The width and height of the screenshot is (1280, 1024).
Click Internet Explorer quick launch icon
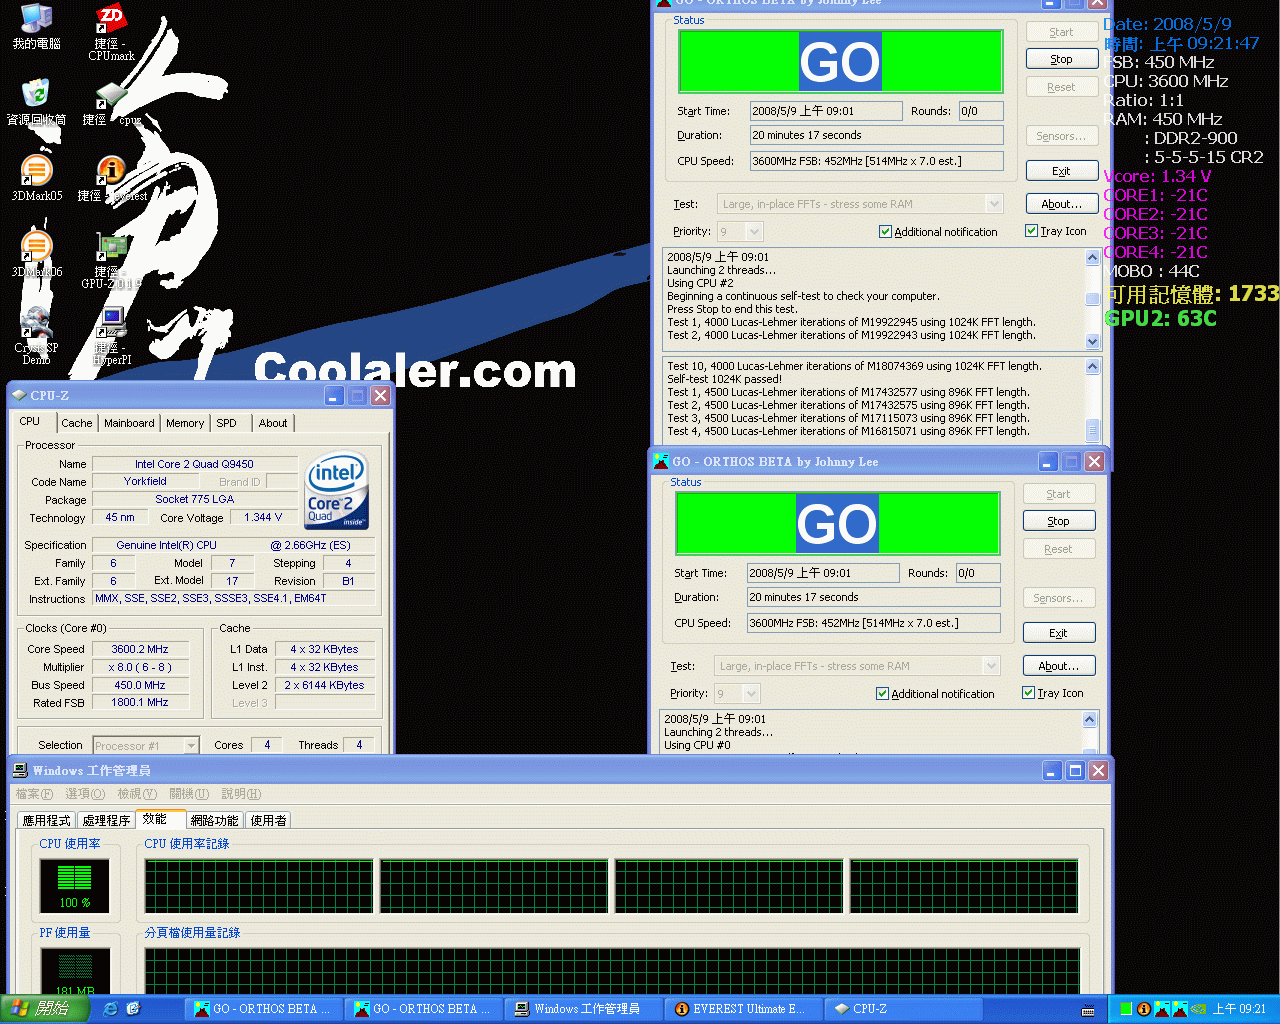110,1009
